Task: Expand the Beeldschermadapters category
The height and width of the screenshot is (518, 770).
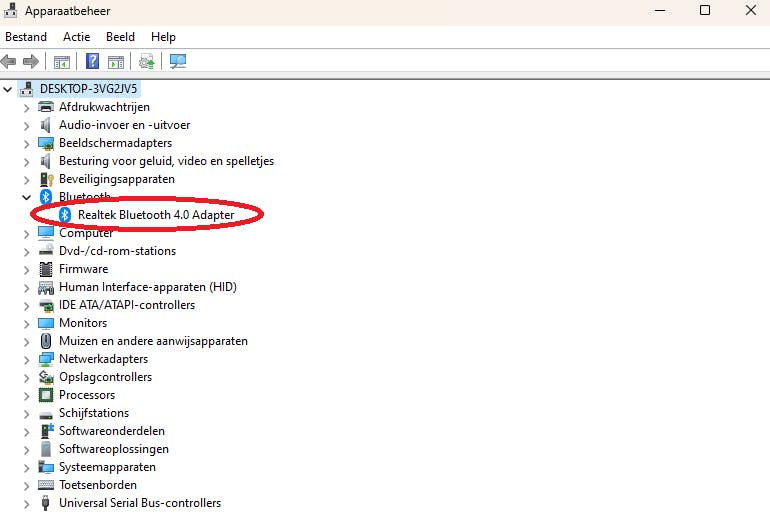Action: [x=27, y=144]
